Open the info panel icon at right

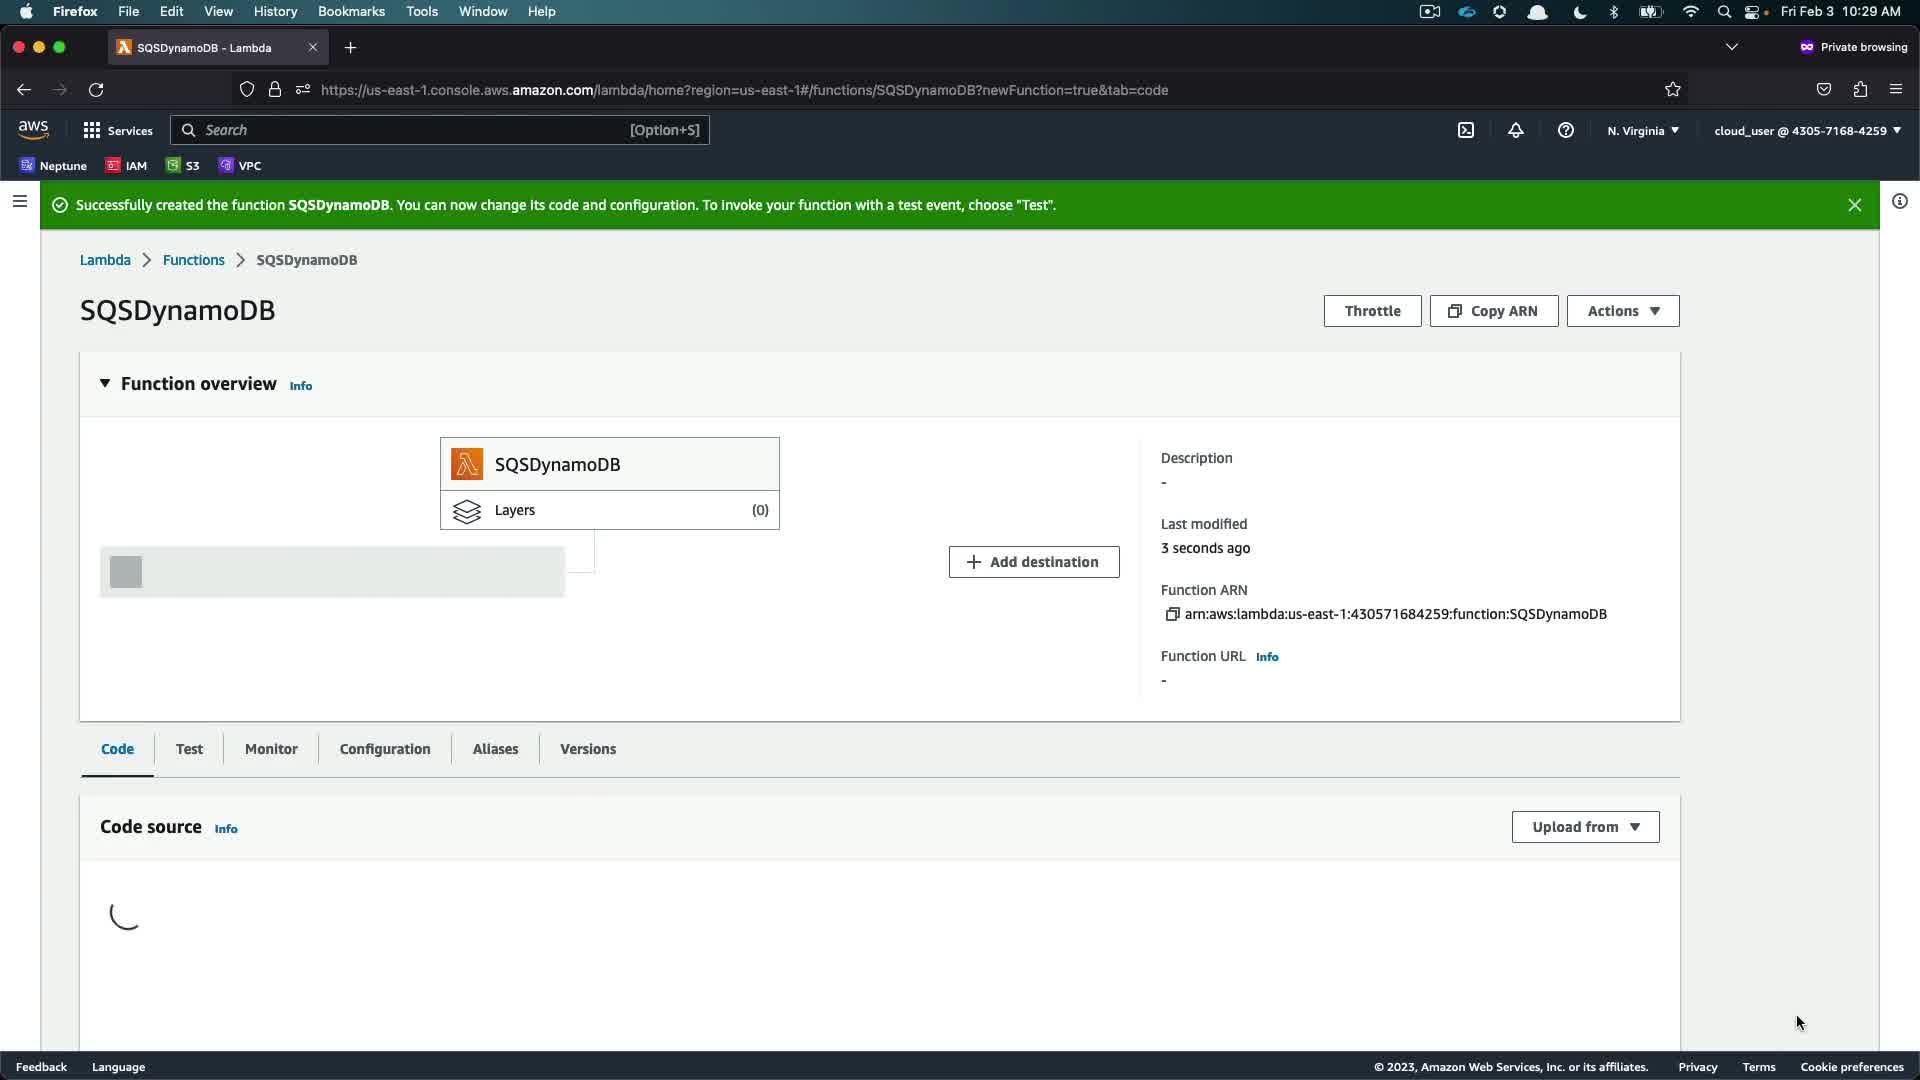(1899, 202)
